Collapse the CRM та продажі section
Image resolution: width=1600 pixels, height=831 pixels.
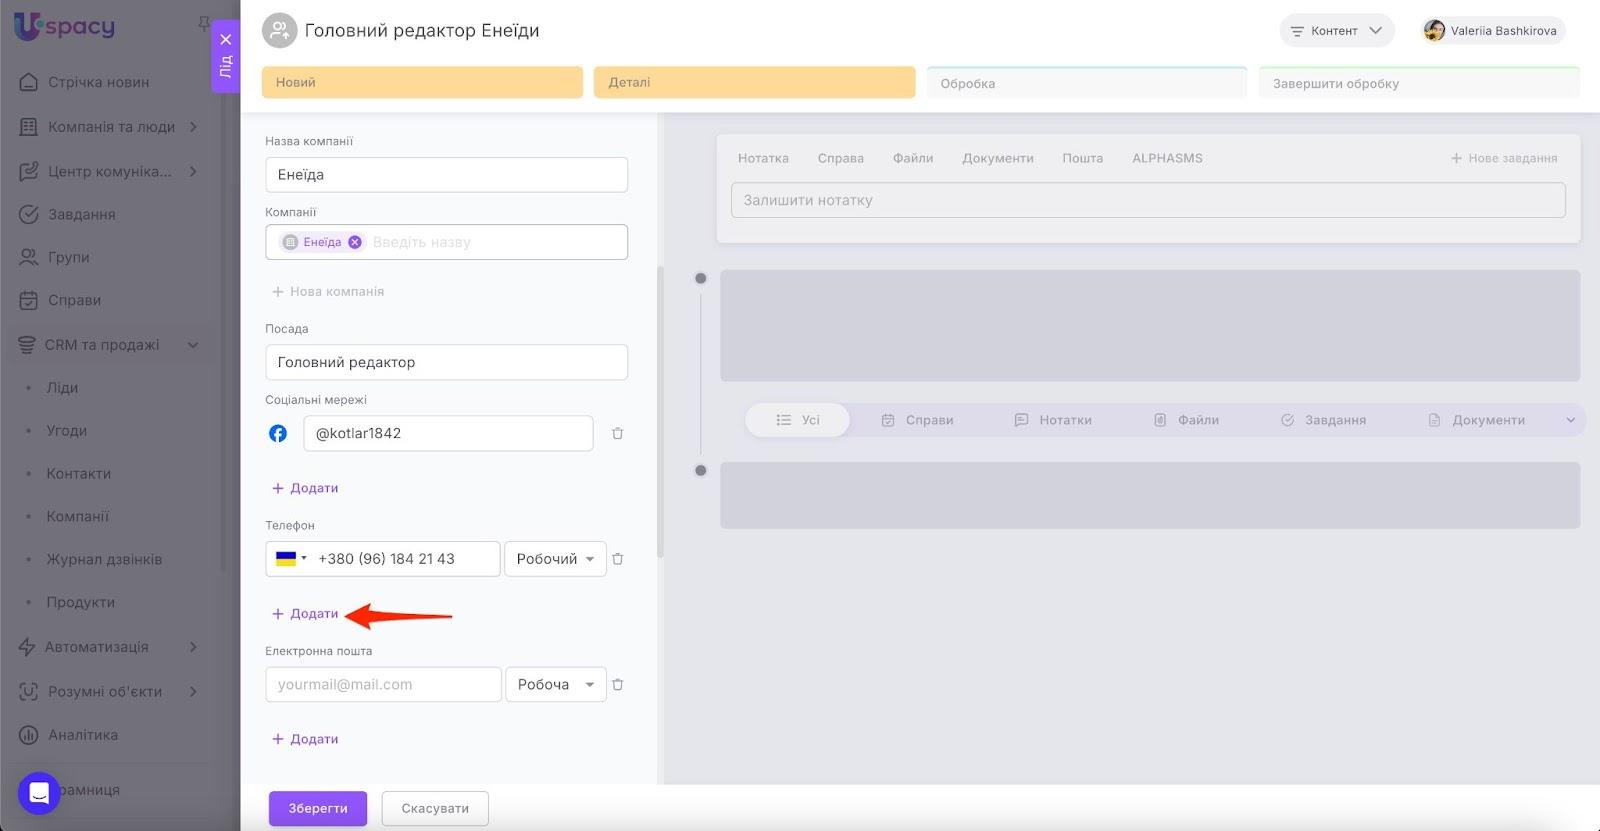(x=193, y=345)
